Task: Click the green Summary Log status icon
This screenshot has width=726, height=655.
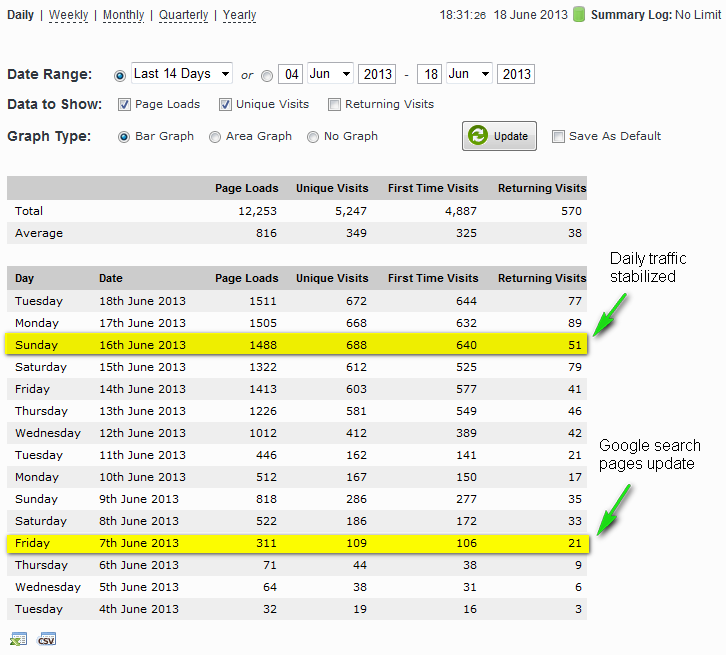Action: click(579, 15)
